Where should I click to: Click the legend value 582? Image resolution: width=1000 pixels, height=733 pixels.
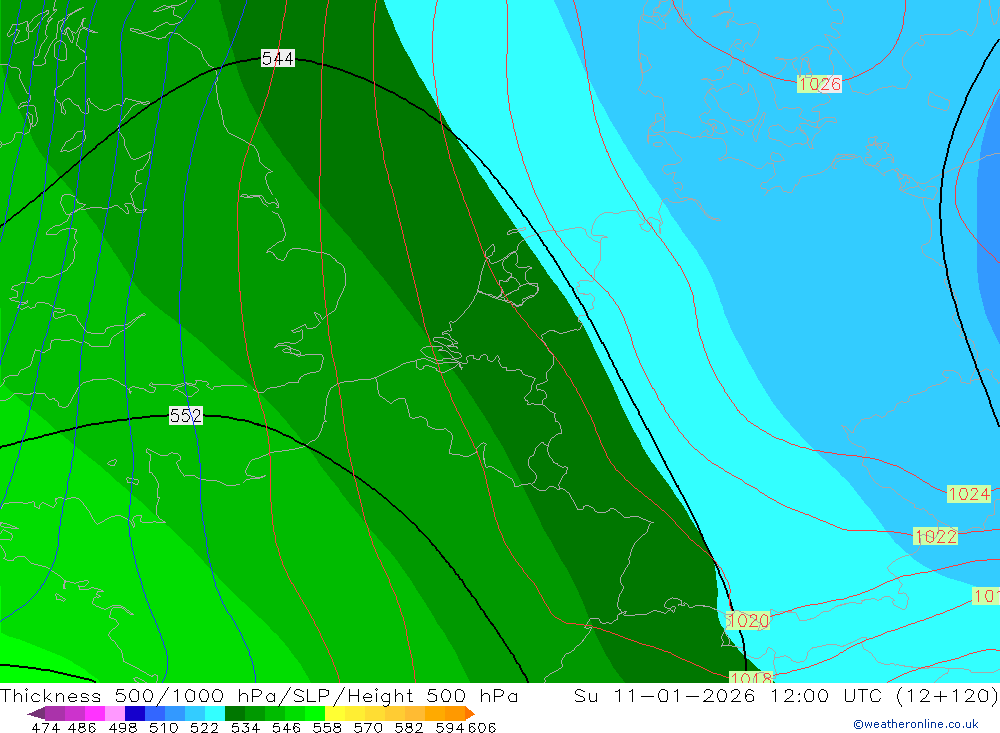pos(409,728)
